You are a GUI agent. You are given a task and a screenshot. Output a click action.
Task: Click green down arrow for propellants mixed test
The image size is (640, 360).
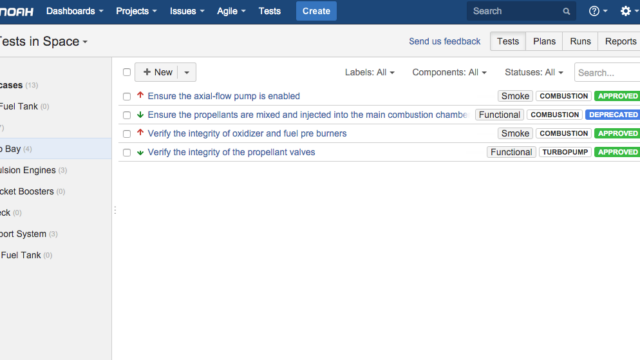tap(140, 115)
